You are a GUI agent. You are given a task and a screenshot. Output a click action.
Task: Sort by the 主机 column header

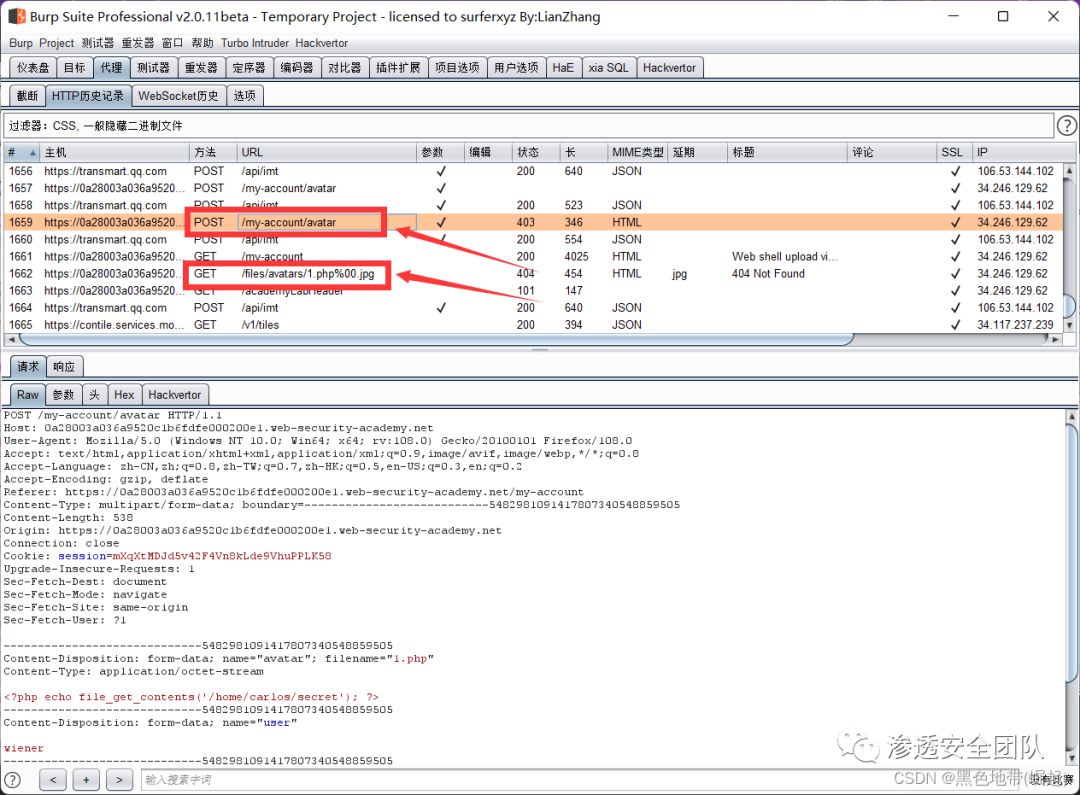114,152
